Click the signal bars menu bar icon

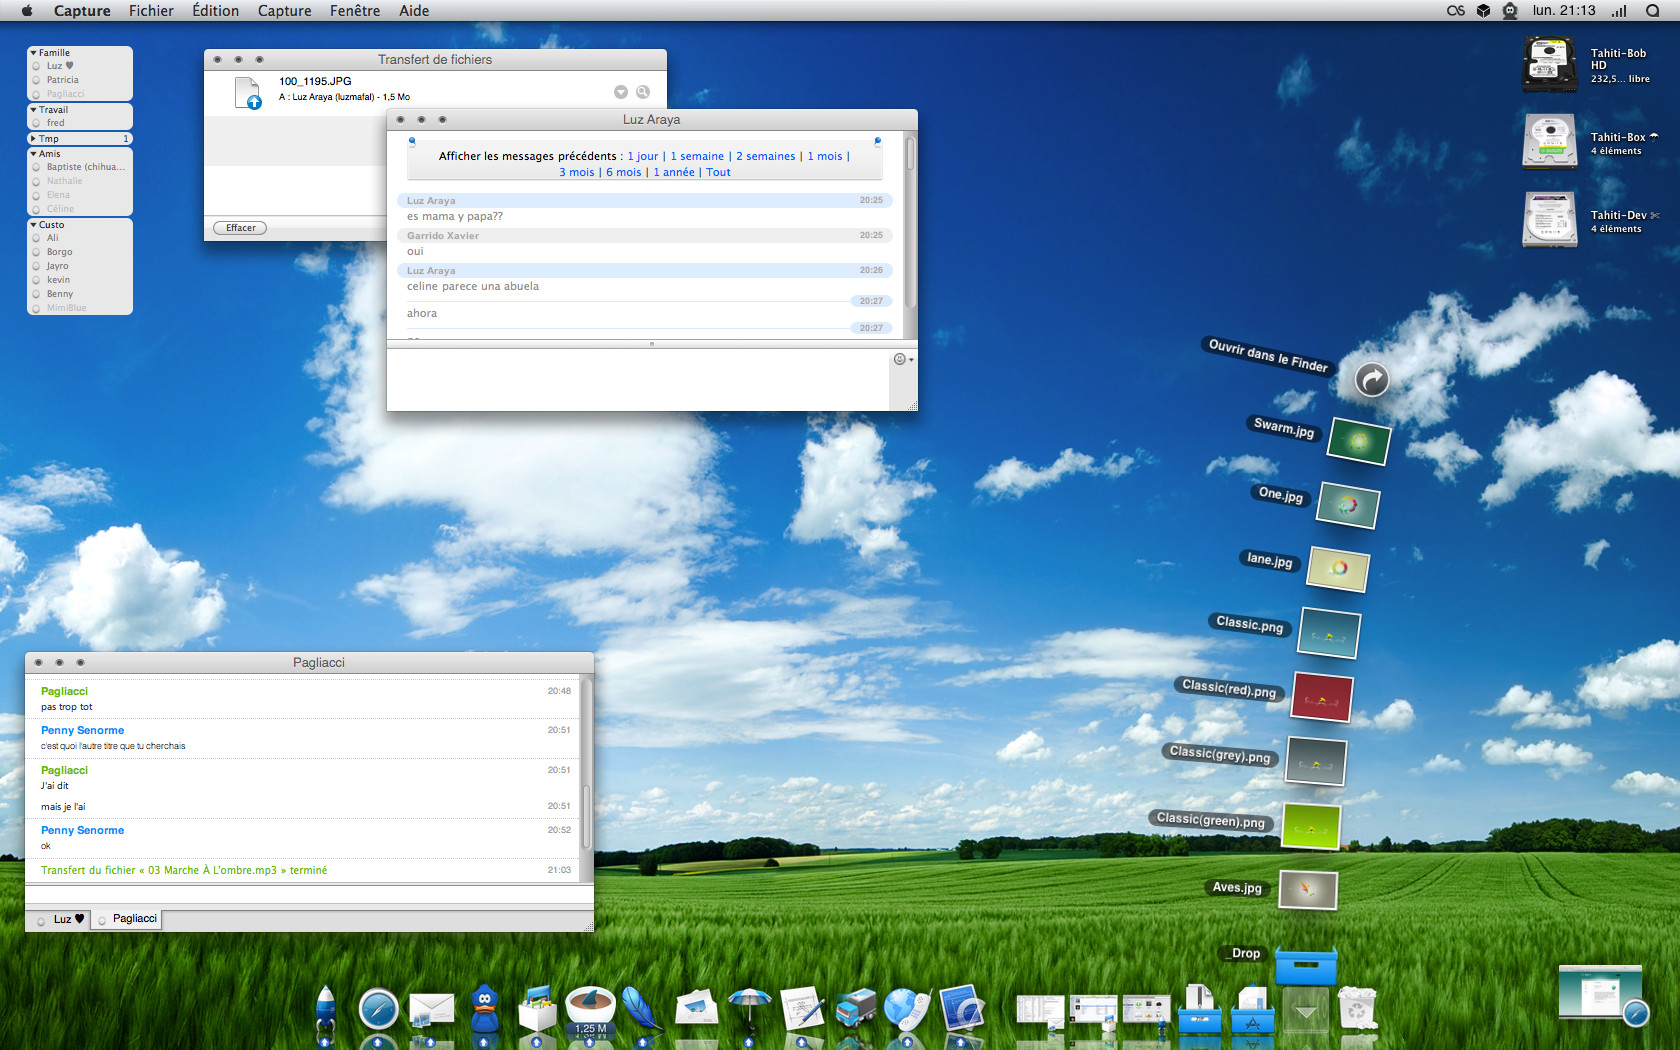coord(1619,11)
